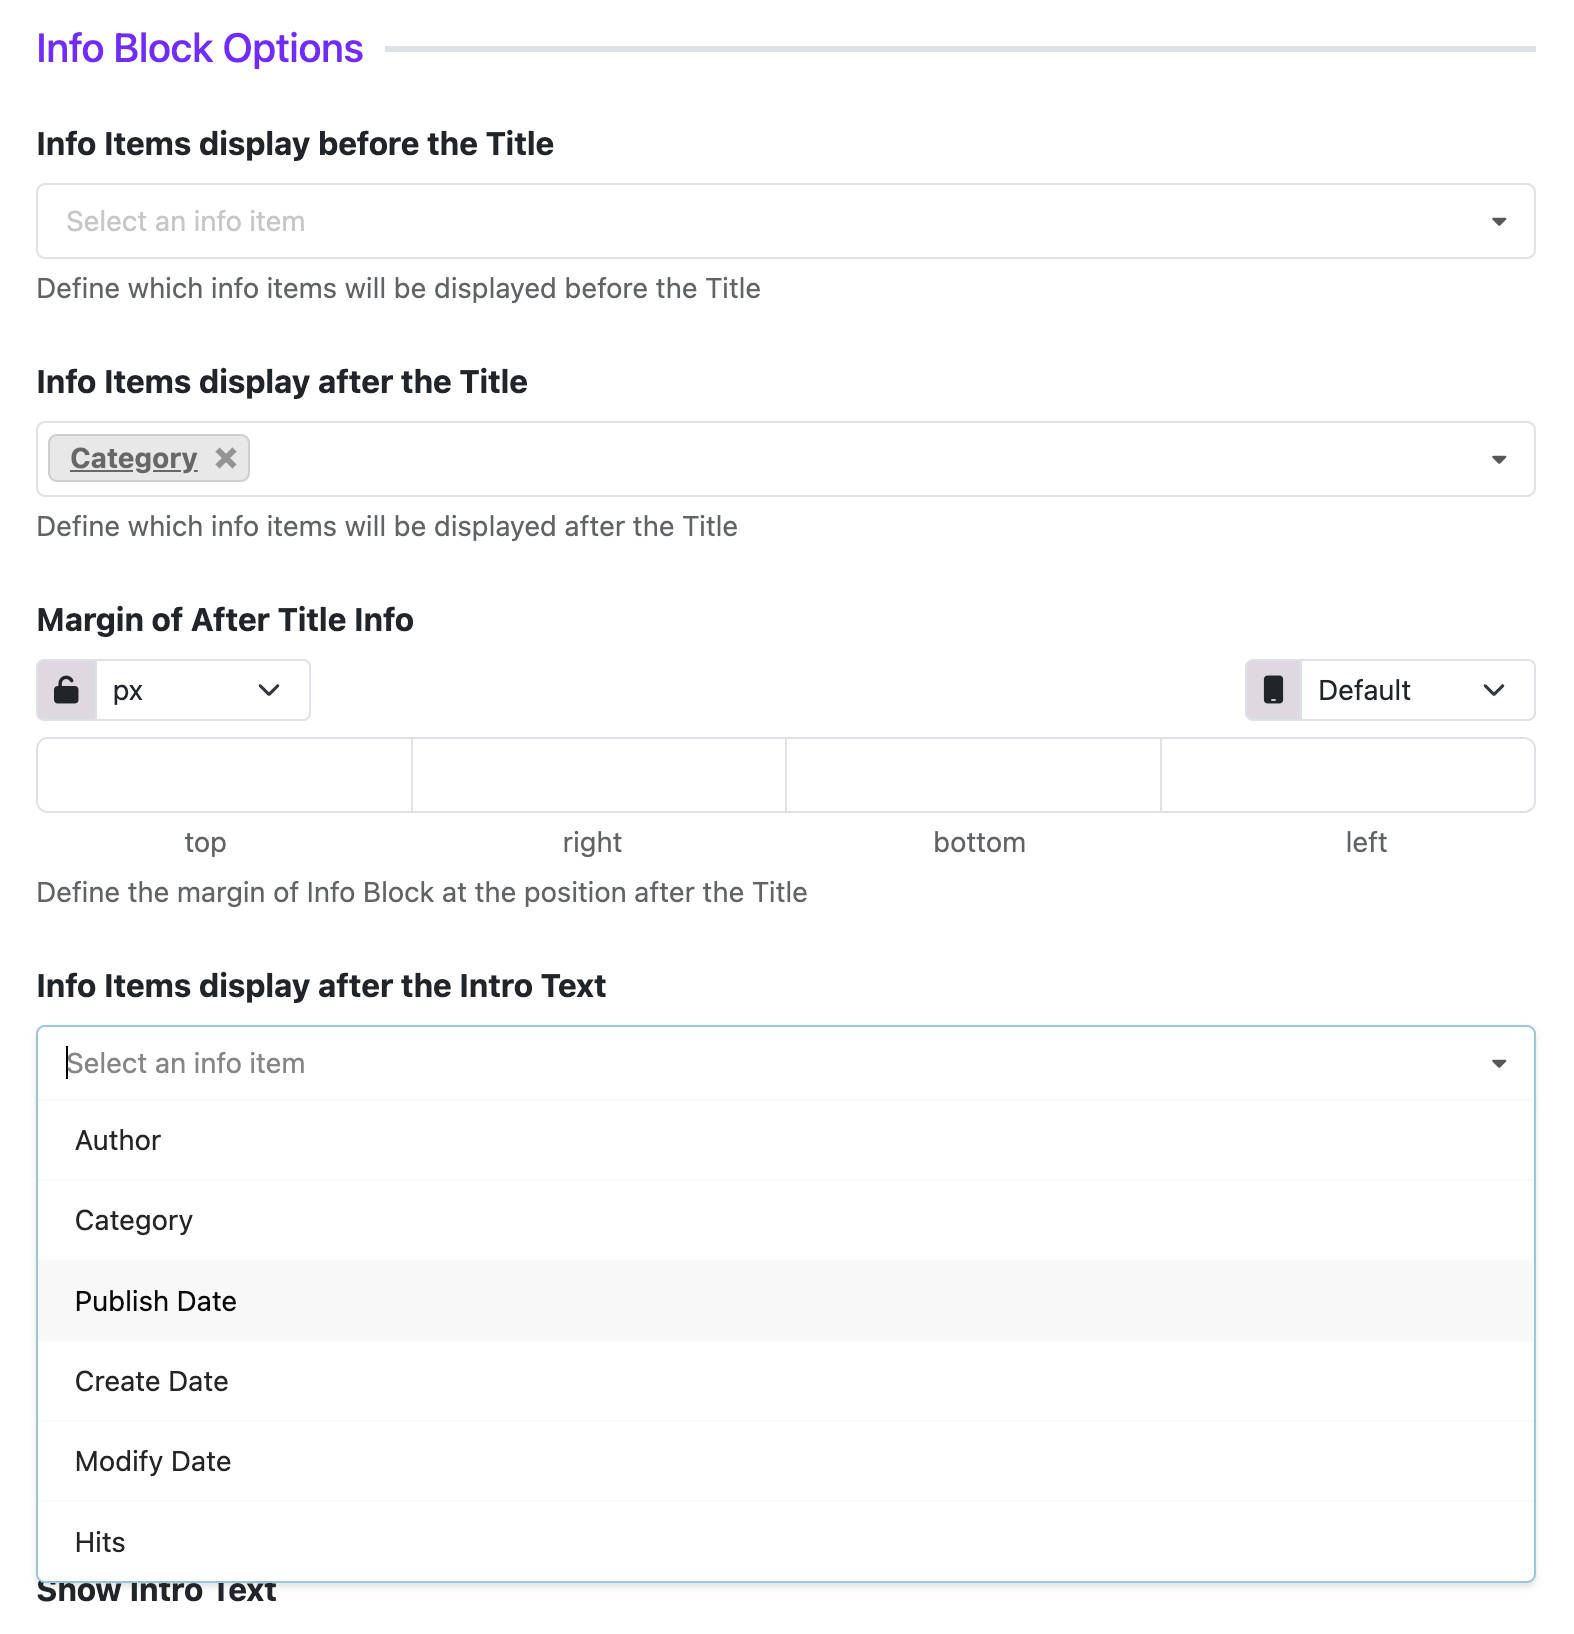Remove the Category tag with the x
This screenshot has height=1634, width=1574.
pyautogui.click(x=226, y=458)
